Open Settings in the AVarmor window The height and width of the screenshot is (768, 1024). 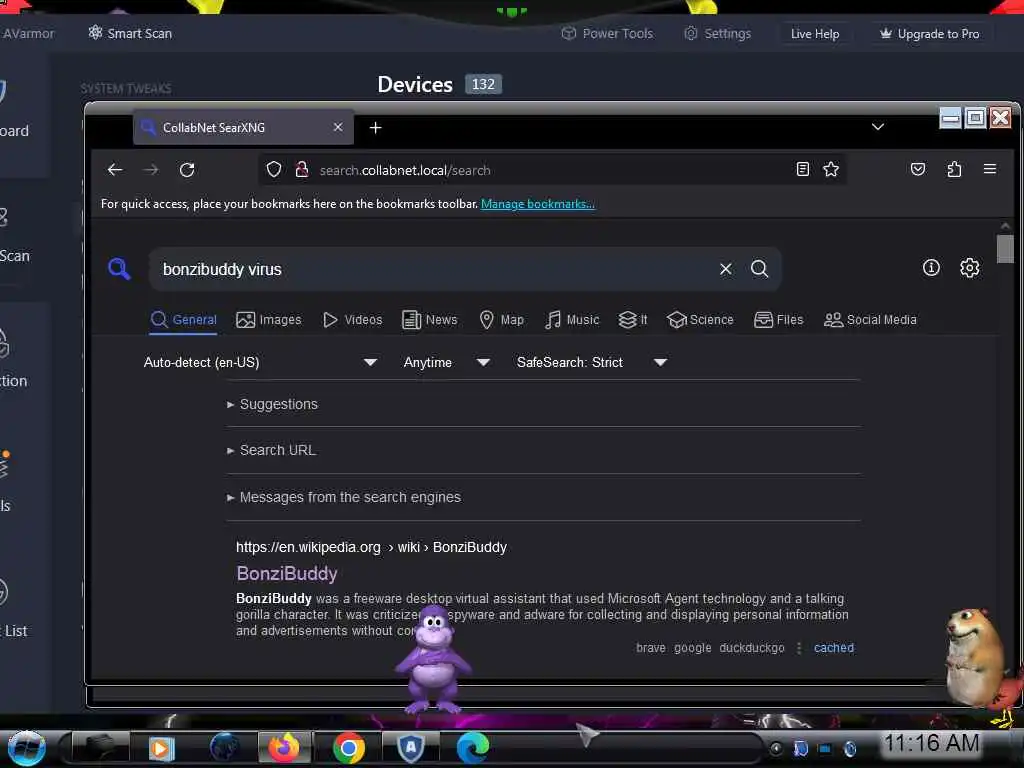[718, 33]
